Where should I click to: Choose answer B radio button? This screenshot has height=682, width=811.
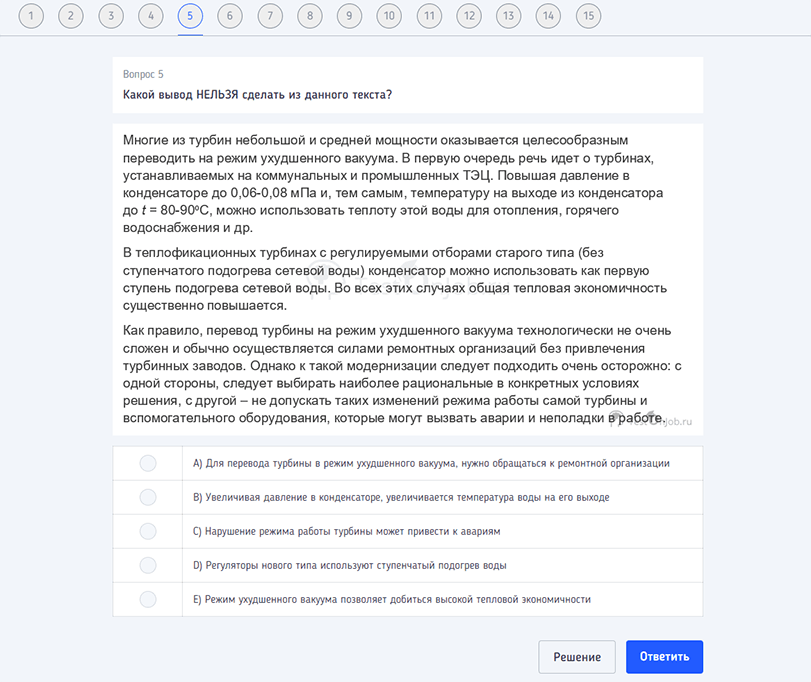tap(148, 497)
